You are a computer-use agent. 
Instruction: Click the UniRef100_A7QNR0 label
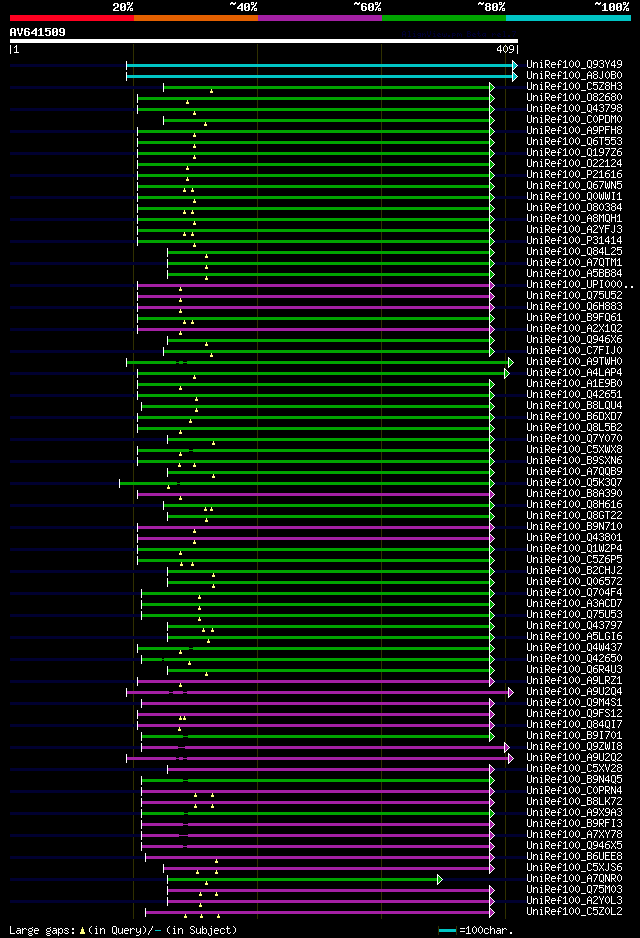[x=574, y=878]
